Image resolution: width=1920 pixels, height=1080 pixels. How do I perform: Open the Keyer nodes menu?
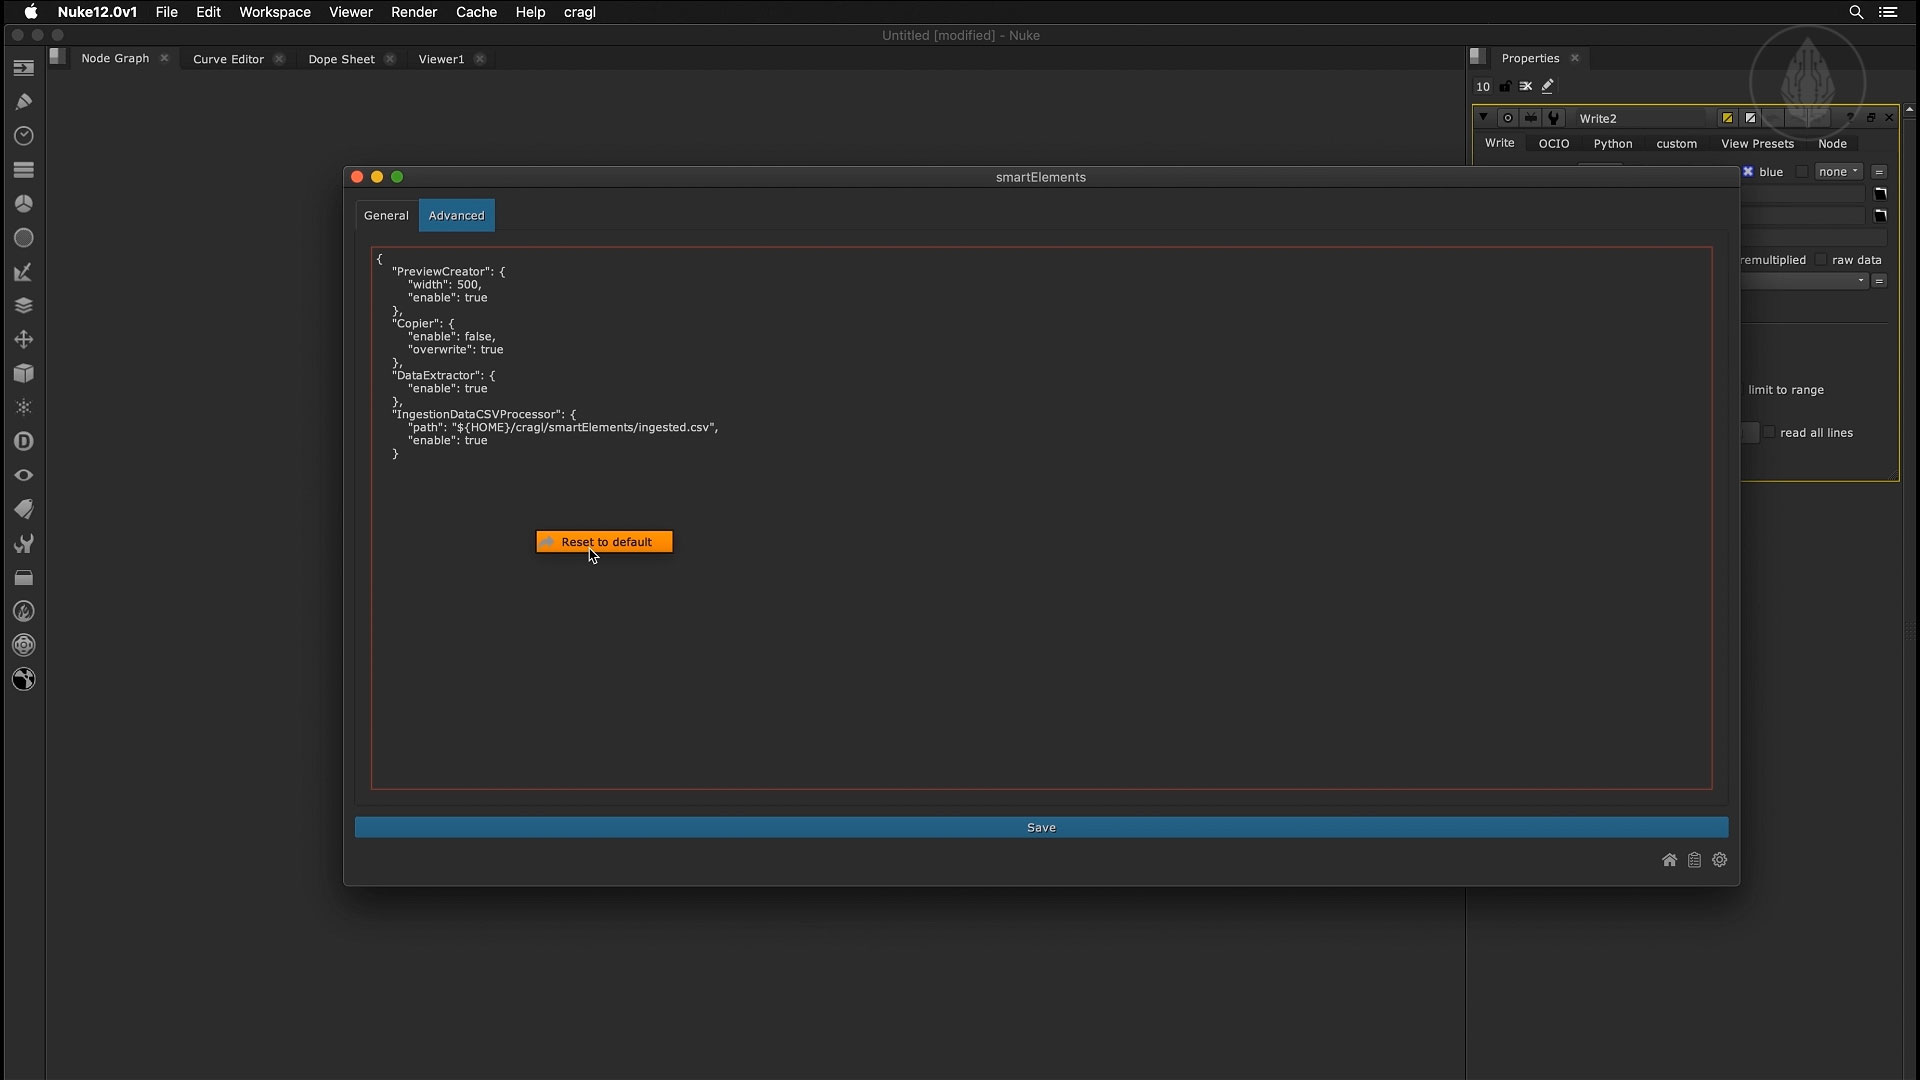(x=24, y=272)
